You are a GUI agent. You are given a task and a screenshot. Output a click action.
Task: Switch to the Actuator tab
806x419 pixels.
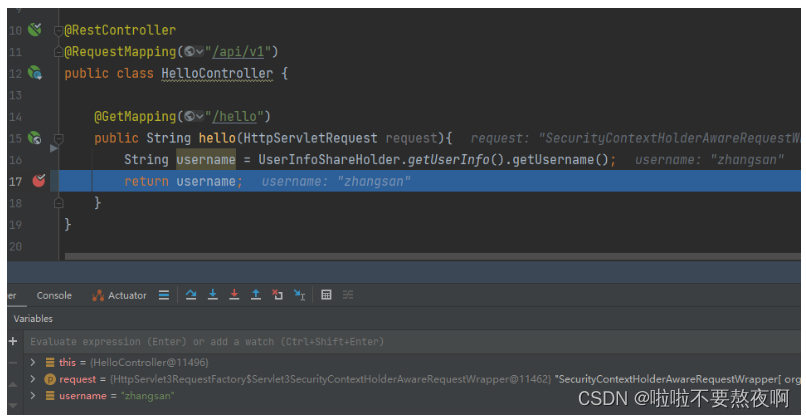click(x=119, y=295)
